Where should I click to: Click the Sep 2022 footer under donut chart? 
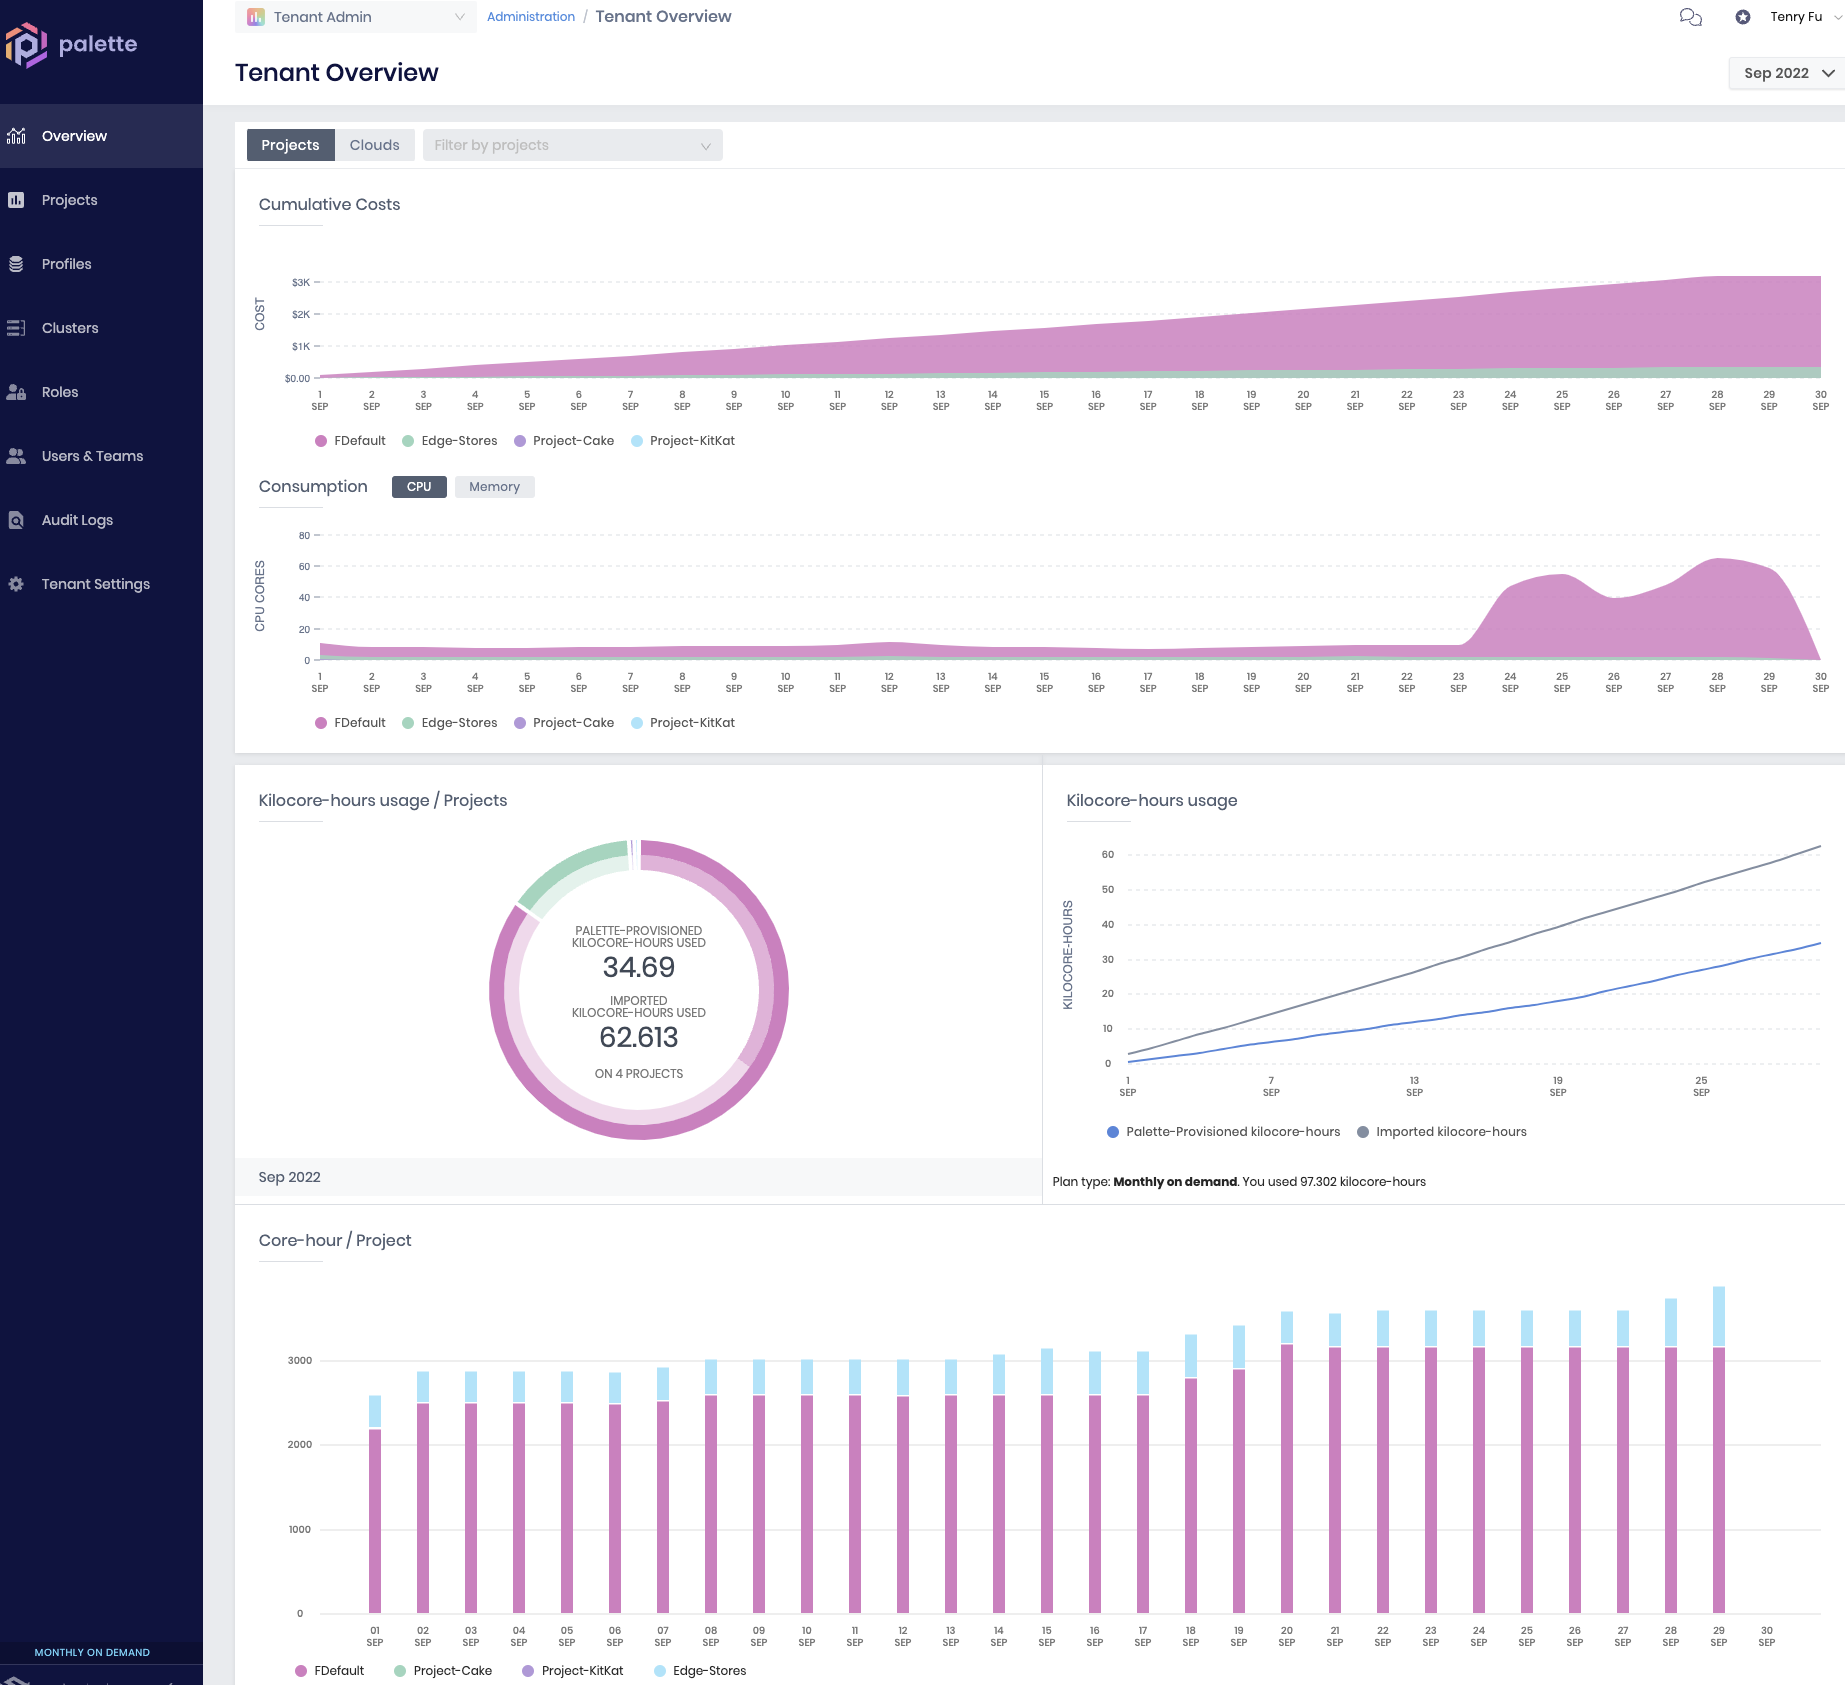coord(289,1177)
